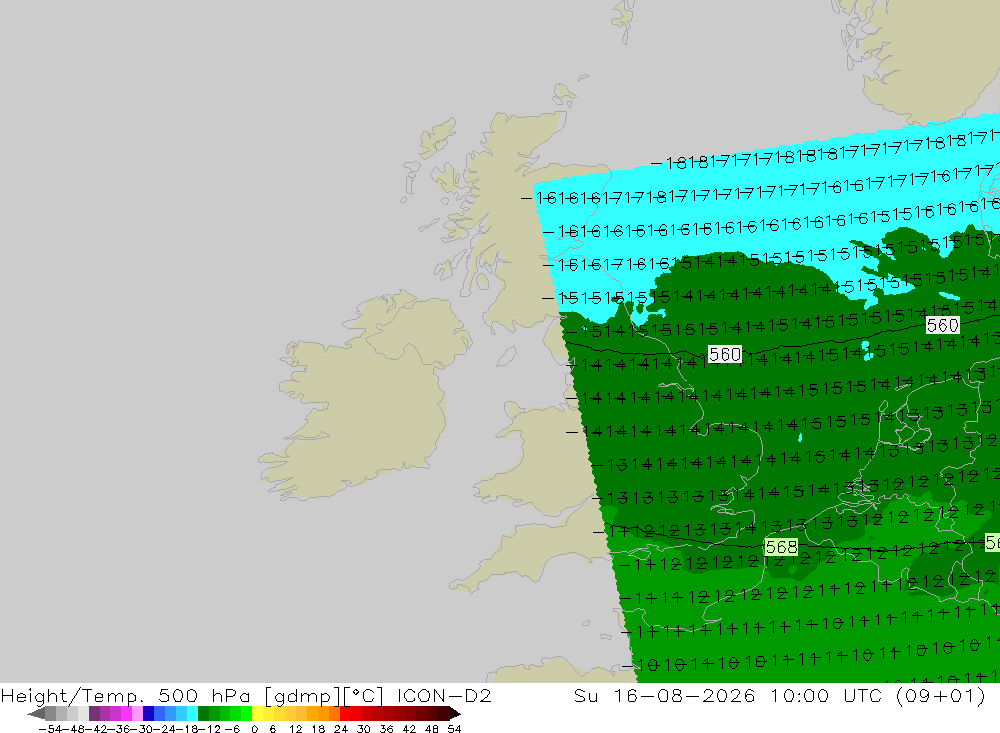Click the dark maroon right arrow end of colorbar

pyautogui.click(x=454, y=713)
